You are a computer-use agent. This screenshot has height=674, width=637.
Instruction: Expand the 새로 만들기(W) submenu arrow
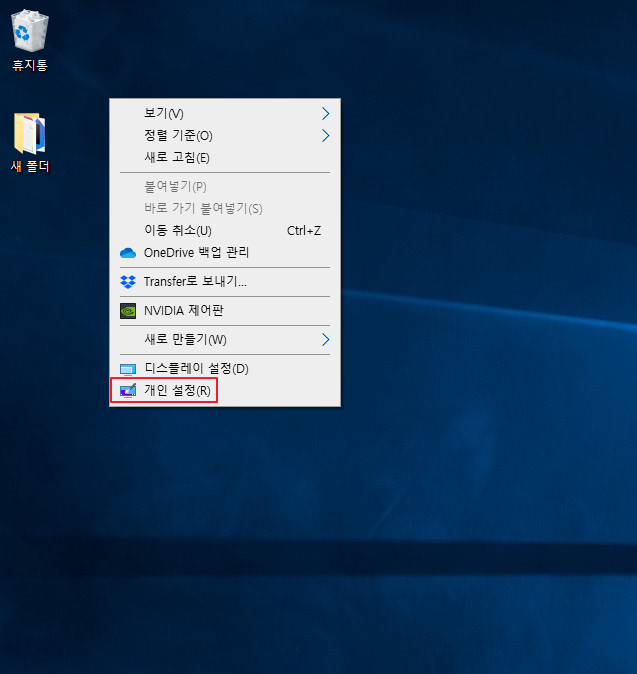click(325, 340)
